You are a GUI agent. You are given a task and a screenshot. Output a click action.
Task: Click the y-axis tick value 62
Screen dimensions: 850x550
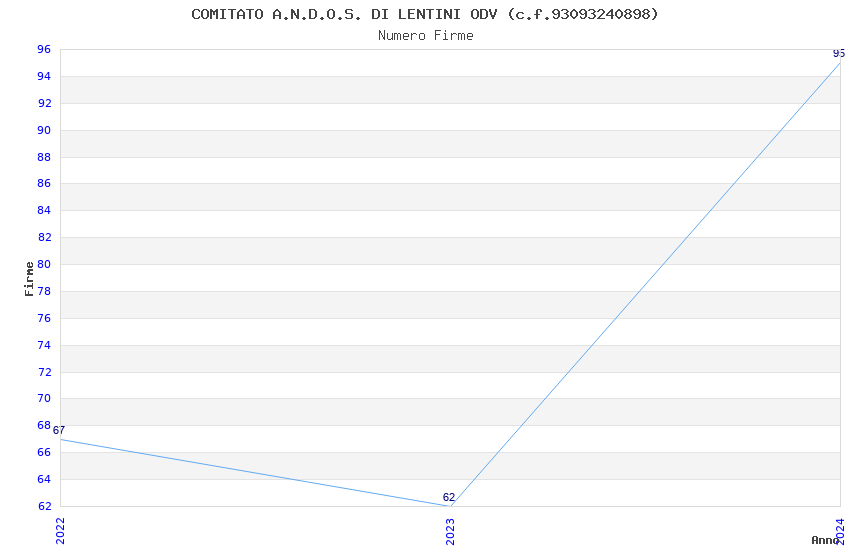point(44,506)
